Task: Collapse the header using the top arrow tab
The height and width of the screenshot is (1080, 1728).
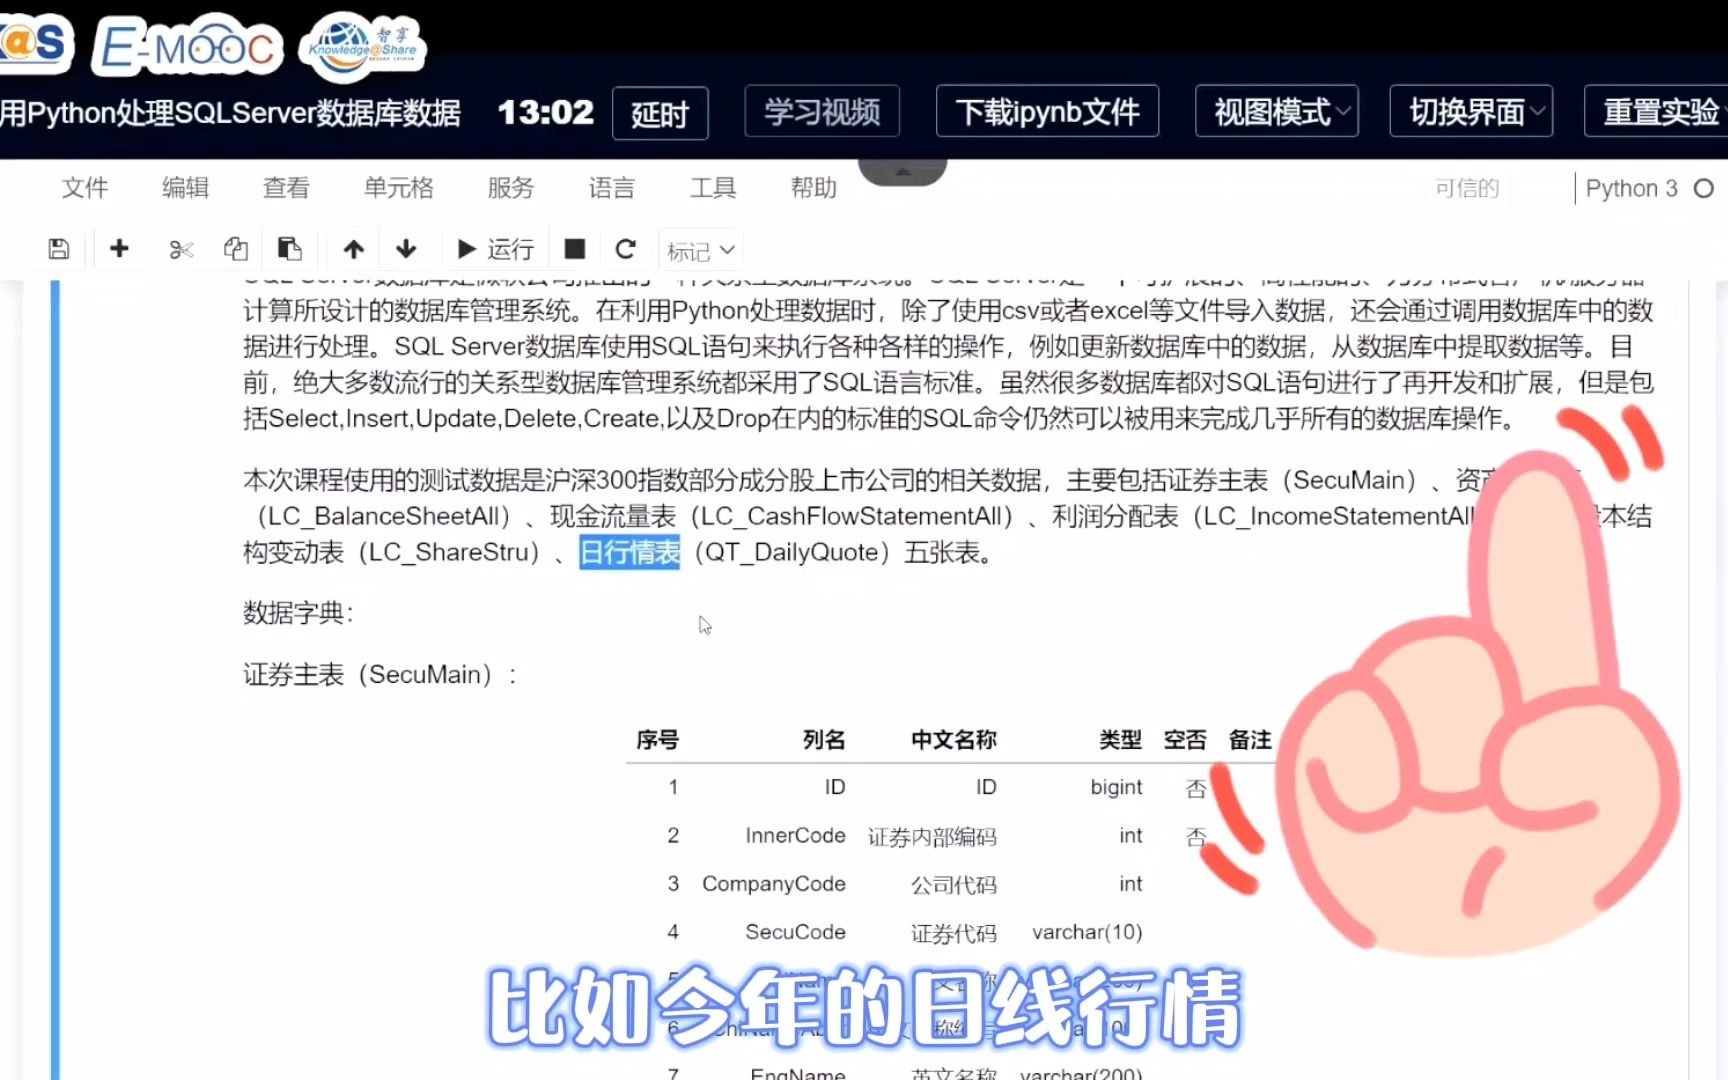Action: 903,172
